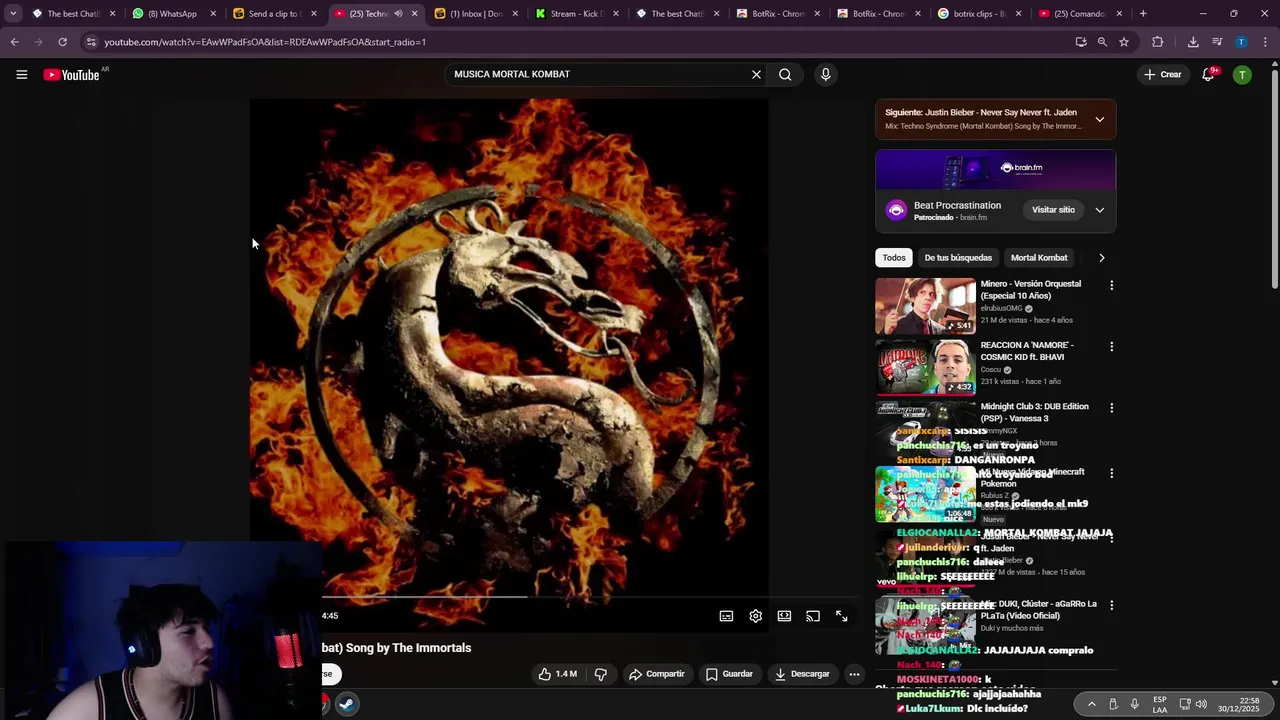Switch to the Inbox mail tab
The width and height of the screenshot is (1280, 720).
(476, 14)
